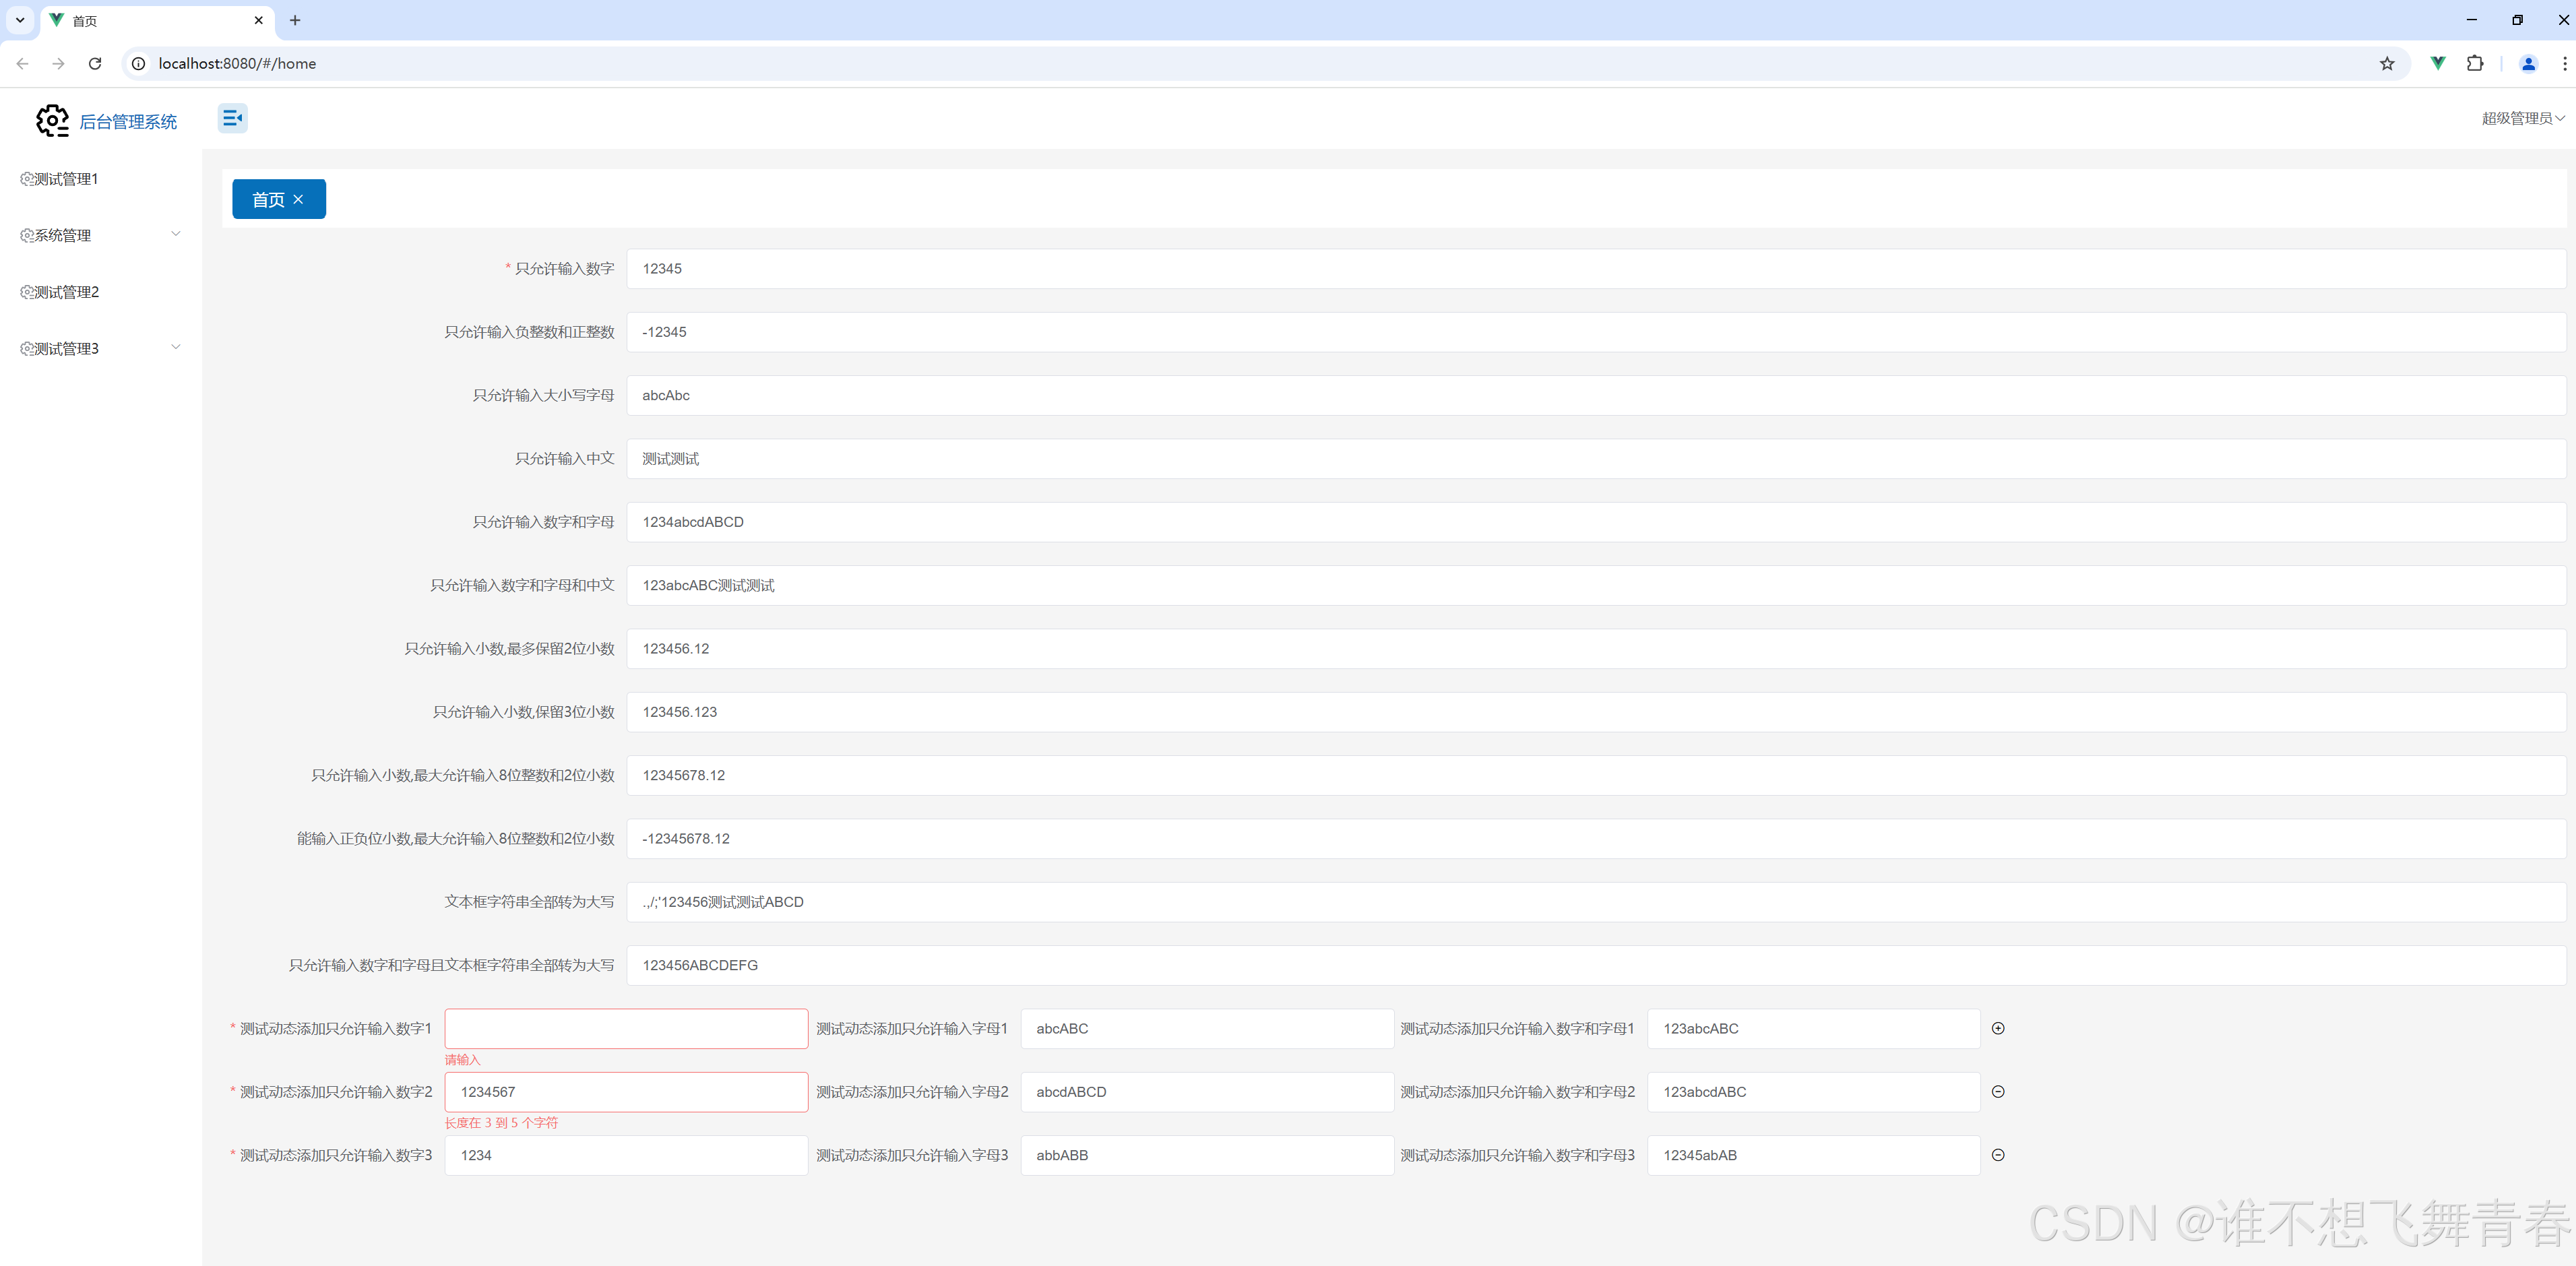Screen dimensions: 2576x1266
Task: Focus the address bar URL
Action: point(237,63)
